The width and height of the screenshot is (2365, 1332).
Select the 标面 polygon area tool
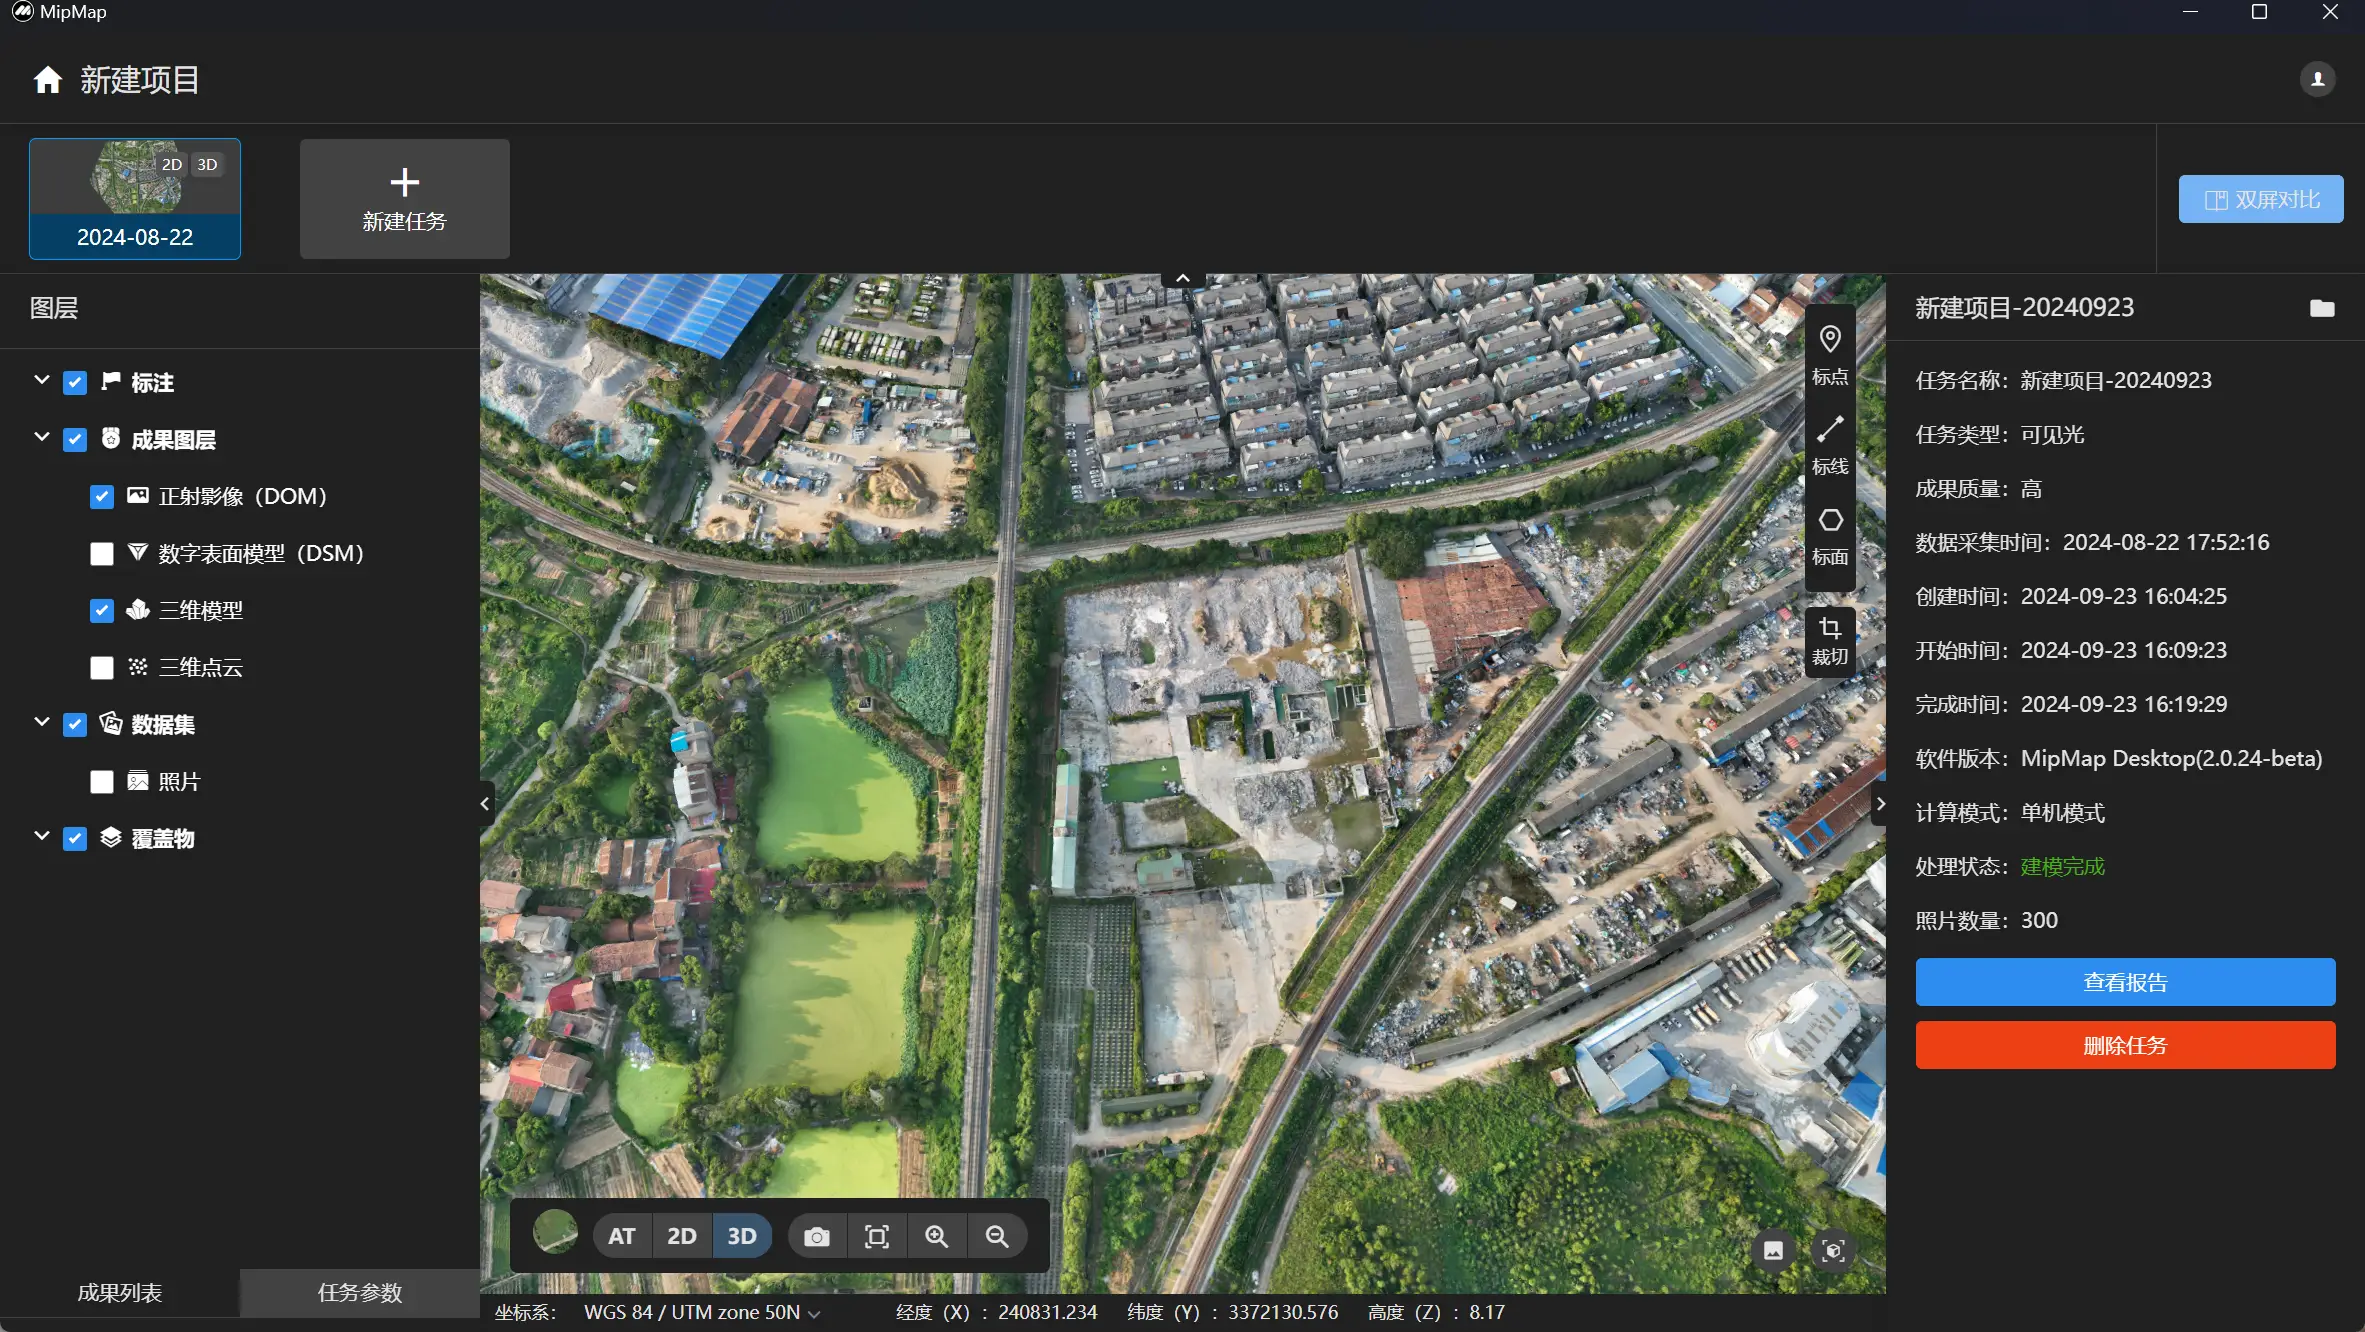(x=1830, y=534)
